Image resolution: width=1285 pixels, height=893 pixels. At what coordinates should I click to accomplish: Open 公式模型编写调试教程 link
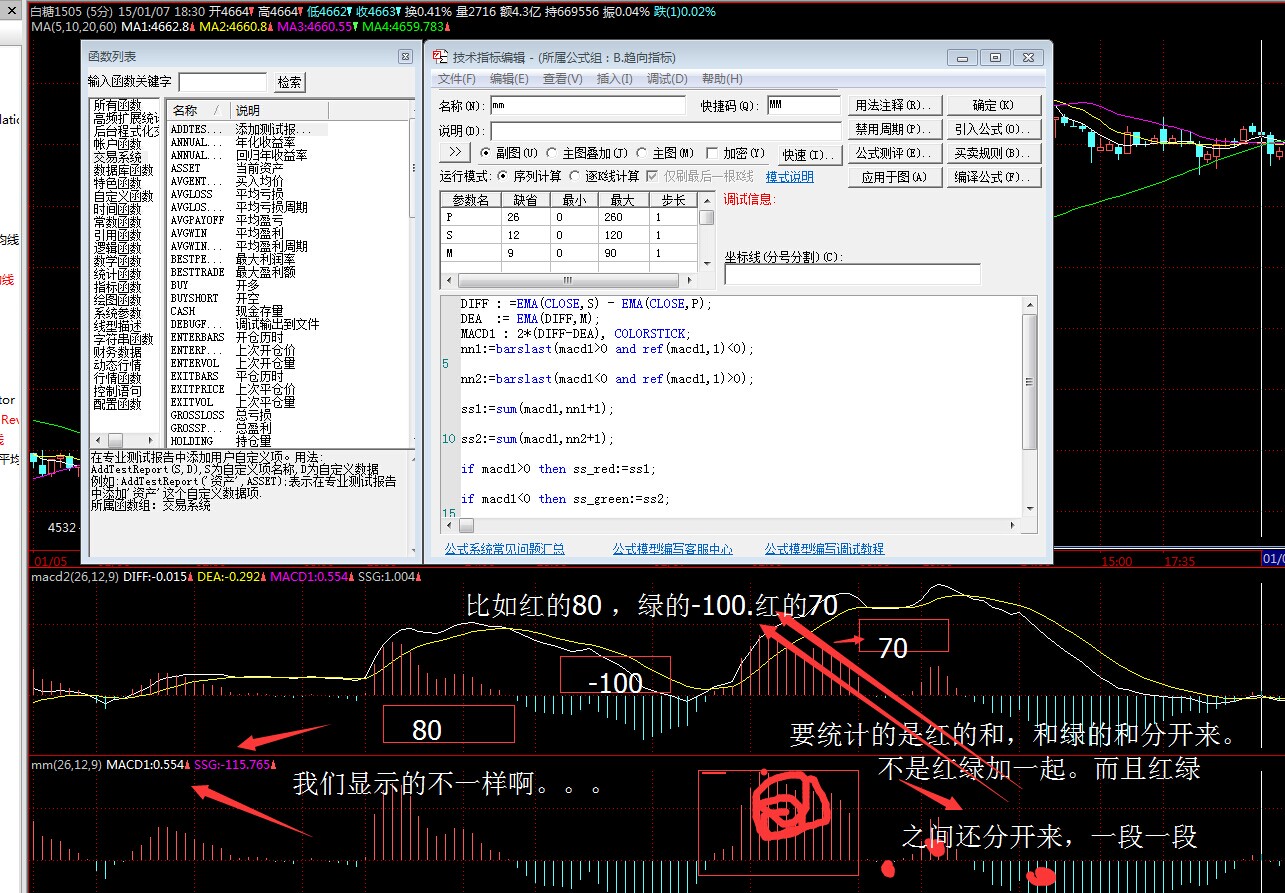[x=824, y=548]
